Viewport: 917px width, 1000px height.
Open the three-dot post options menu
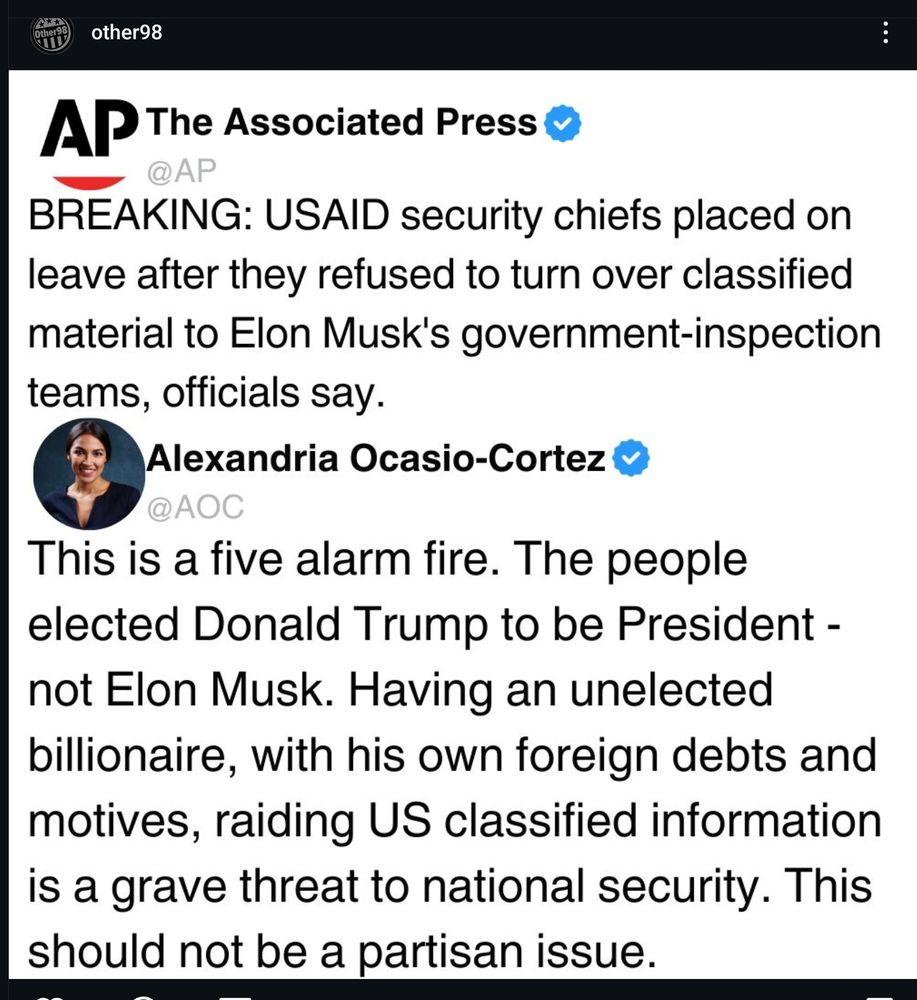885,33
